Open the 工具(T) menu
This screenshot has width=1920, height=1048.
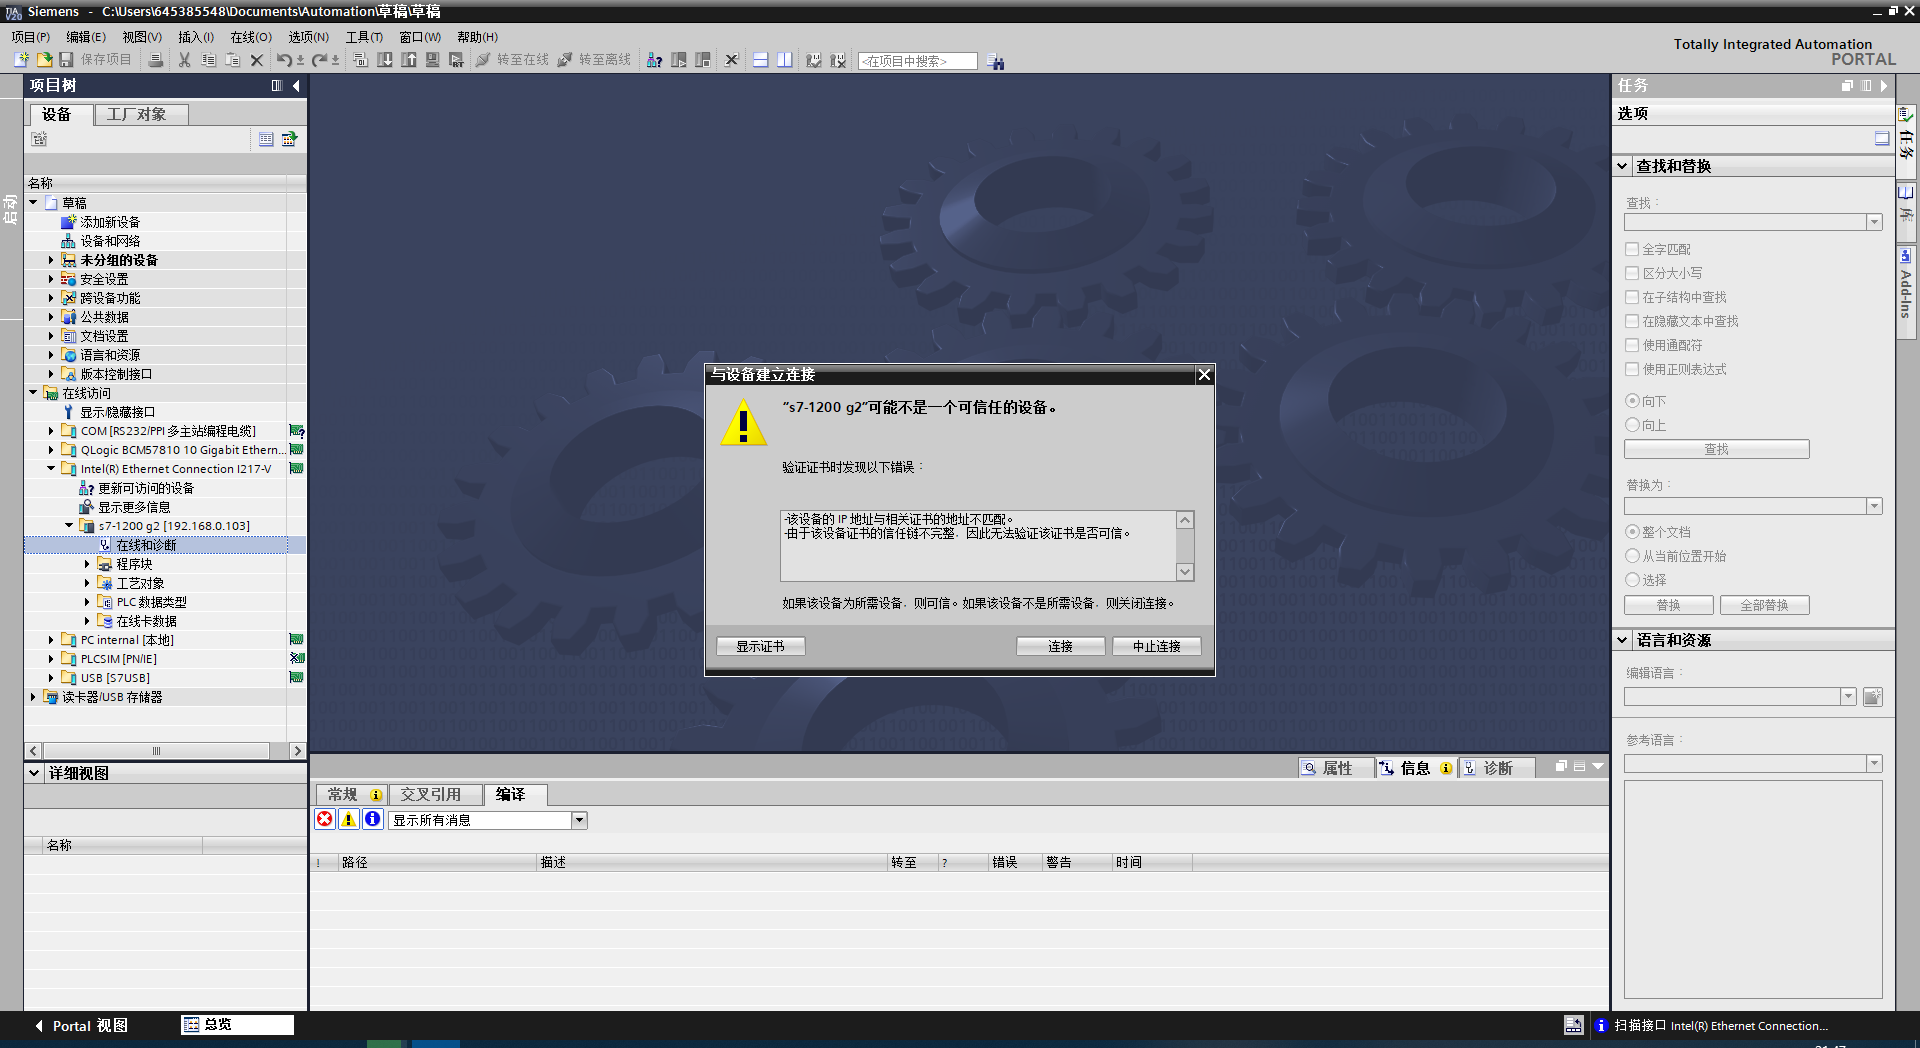tap(364, 37)
